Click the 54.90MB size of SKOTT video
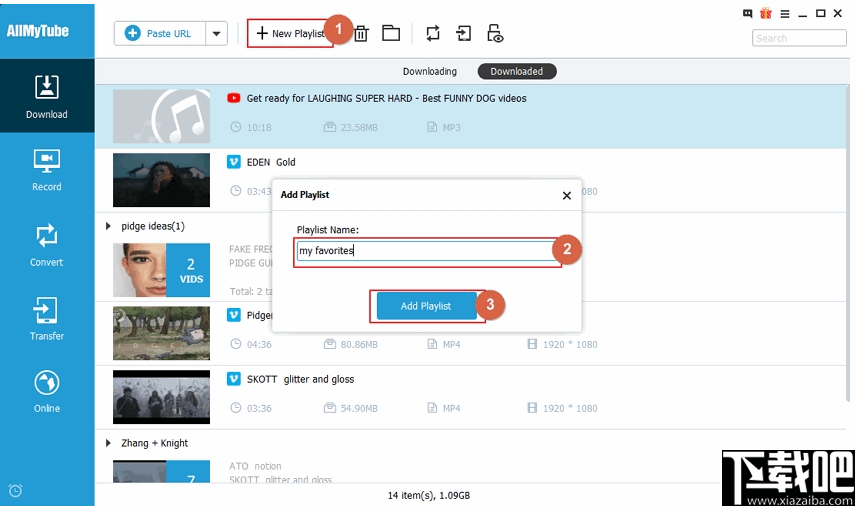 click(x=359, y=408)
